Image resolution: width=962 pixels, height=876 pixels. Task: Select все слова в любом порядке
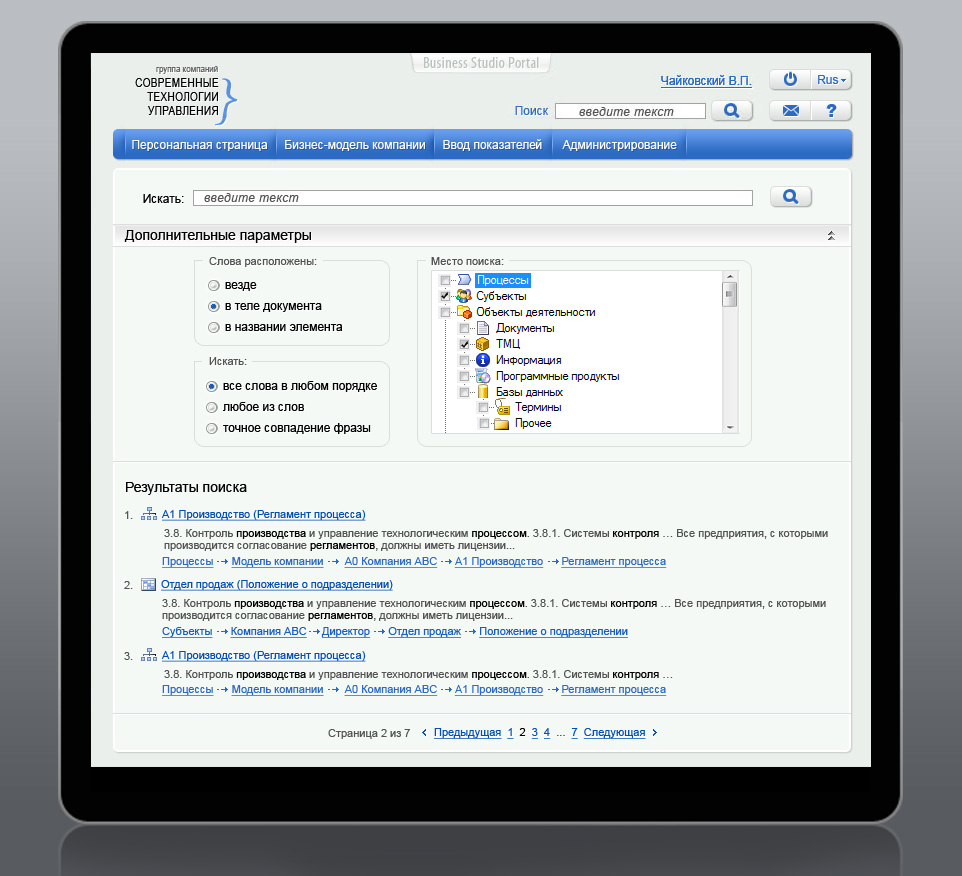click(x=212, y=386)
